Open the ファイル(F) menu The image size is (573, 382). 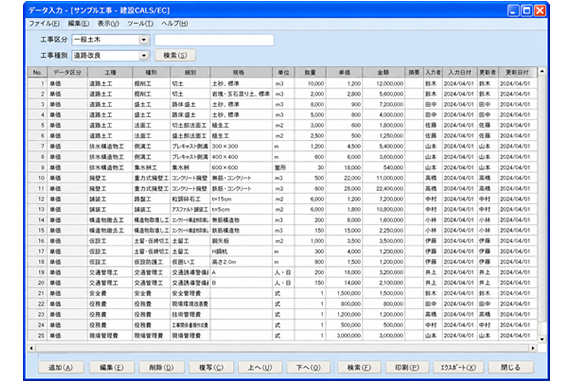(44, 24)
